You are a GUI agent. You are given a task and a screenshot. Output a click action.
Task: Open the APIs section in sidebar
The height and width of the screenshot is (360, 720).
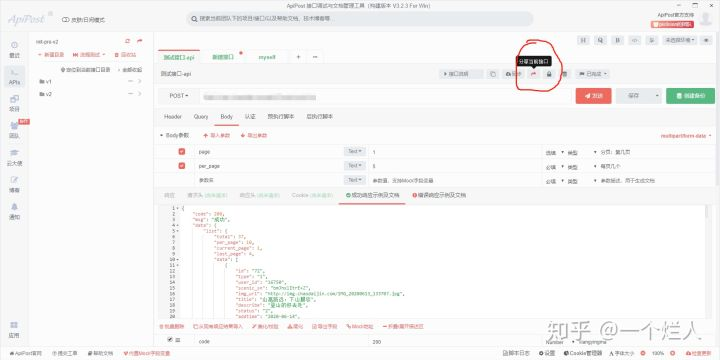click(14, 77)
